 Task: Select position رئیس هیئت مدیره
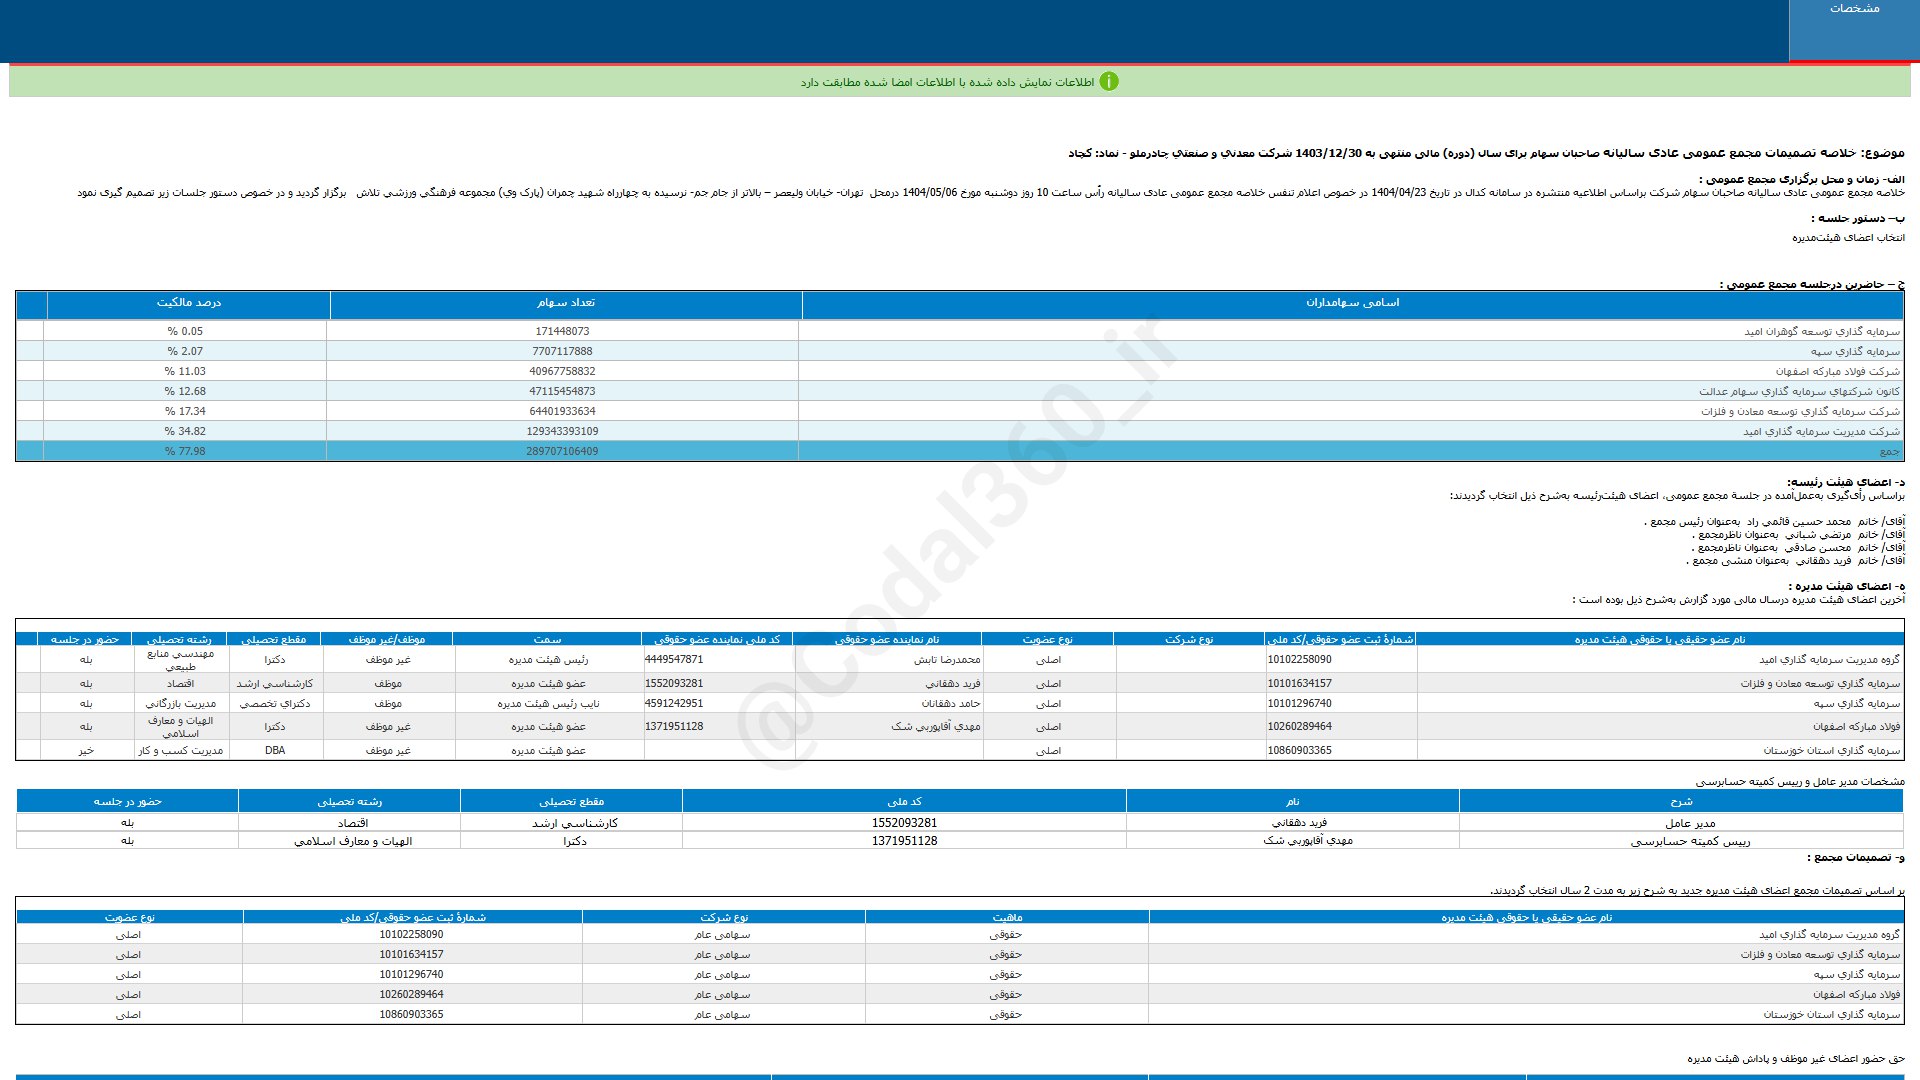click(x=548, y=660)
